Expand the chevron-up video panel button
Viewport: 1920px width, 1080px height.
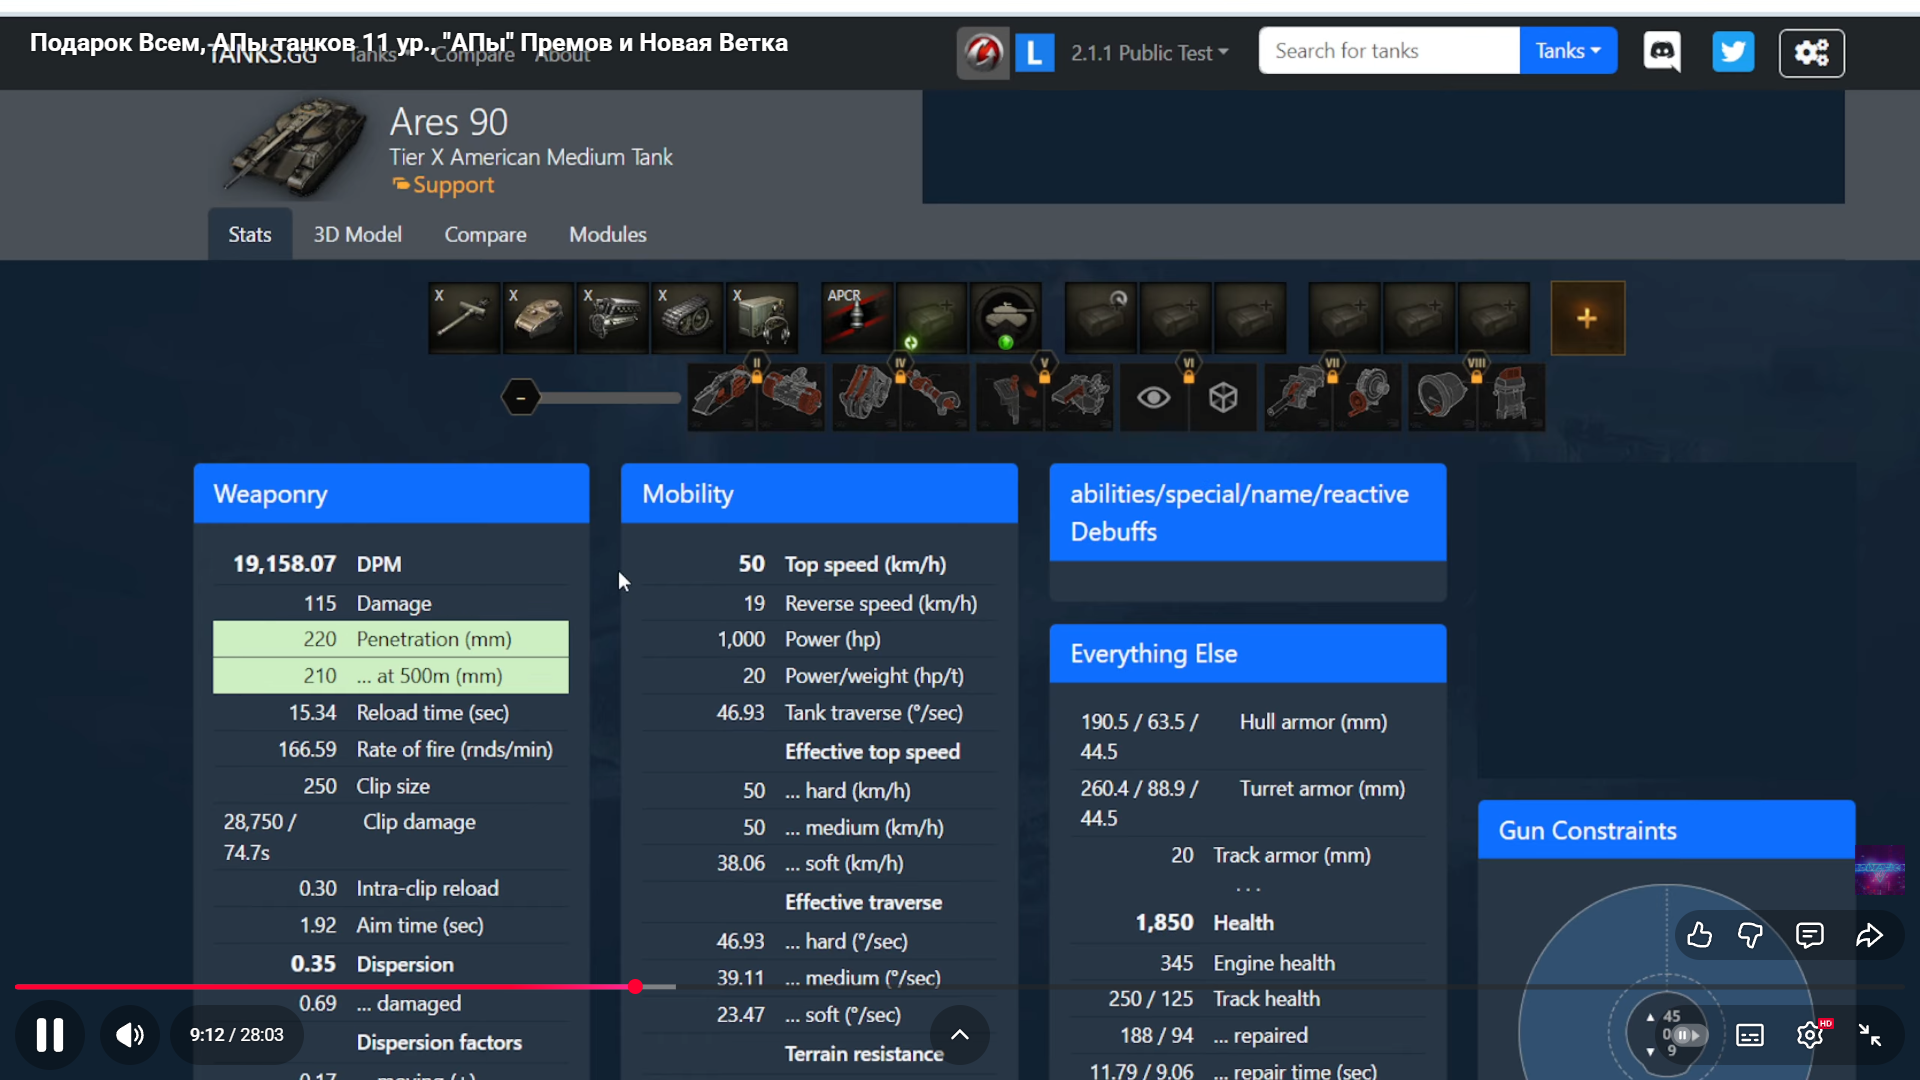coord(959,1035)
